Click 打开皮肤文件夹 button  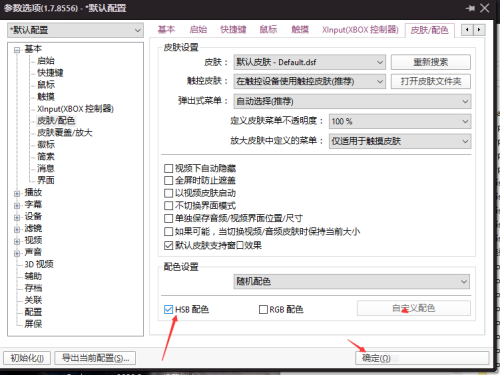click(x=431, y=81)
